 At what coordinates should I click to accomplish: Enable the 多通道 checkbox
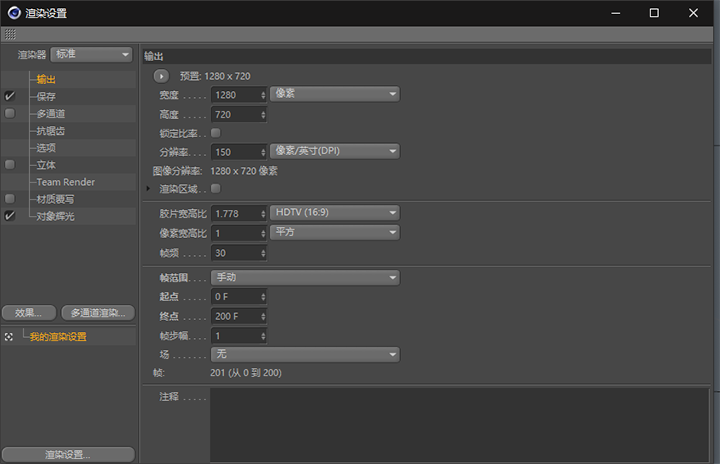coord(10,114)
